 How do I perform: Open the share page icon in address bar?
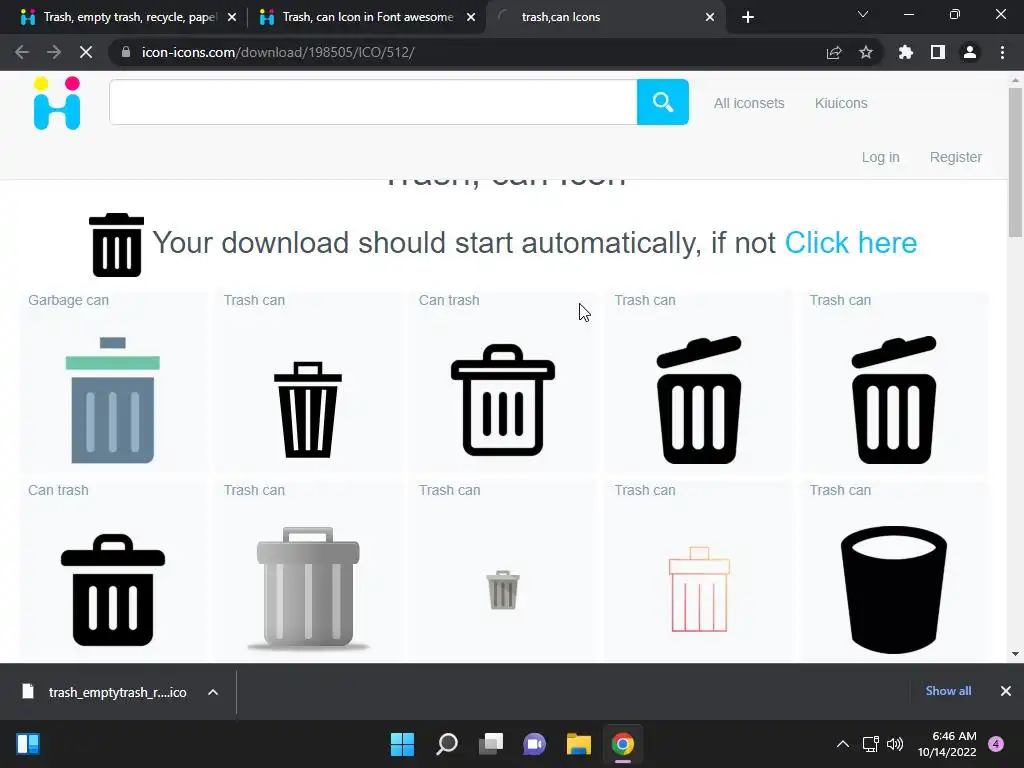[834, 52]
